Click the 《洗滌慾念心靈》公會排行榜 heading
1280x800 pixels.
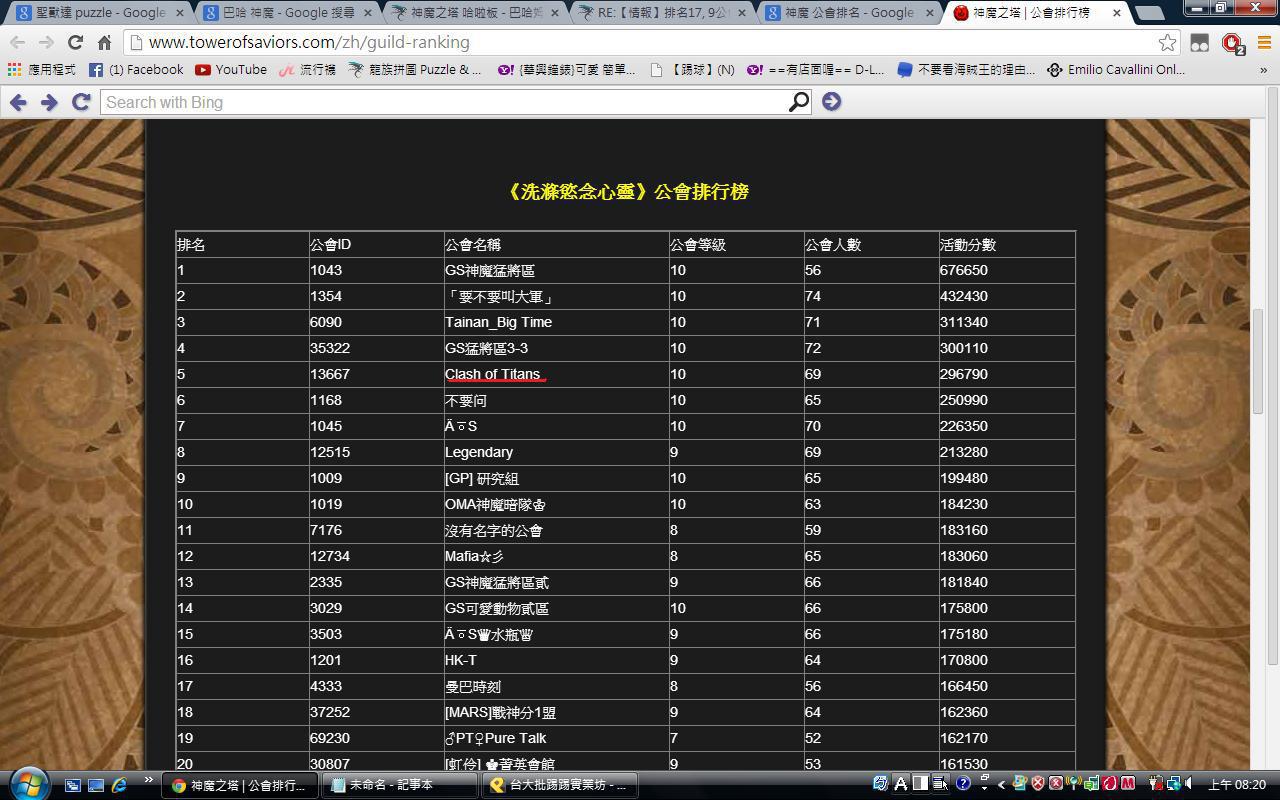tap(626, 192)
